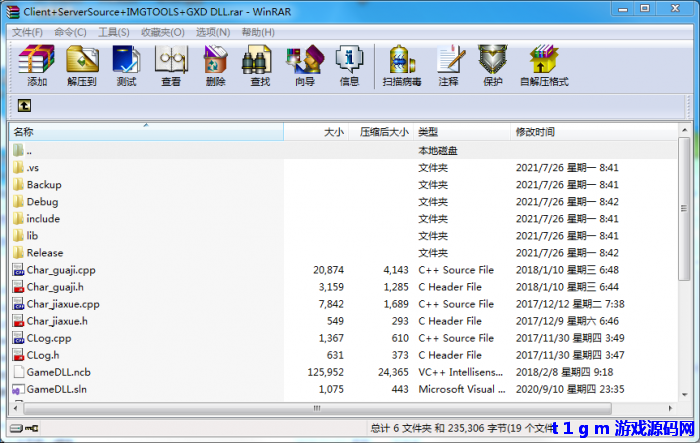Click the CLog.h file icon

point(18,355)
